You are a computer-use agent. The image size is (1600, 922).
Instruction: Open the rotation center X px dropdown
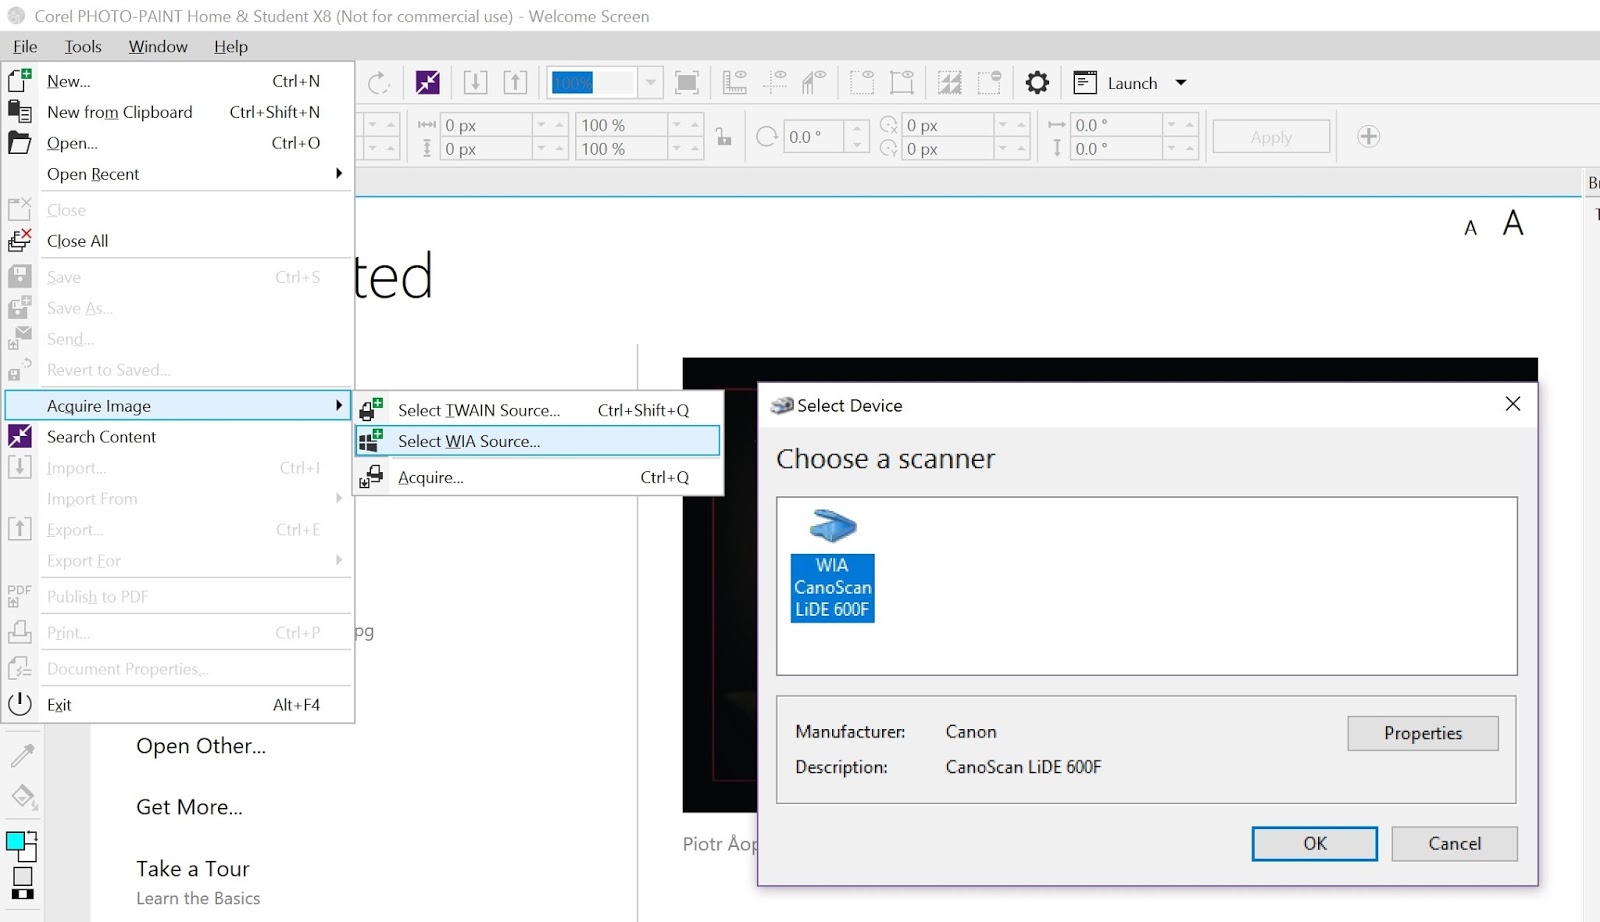(1003, 125)
